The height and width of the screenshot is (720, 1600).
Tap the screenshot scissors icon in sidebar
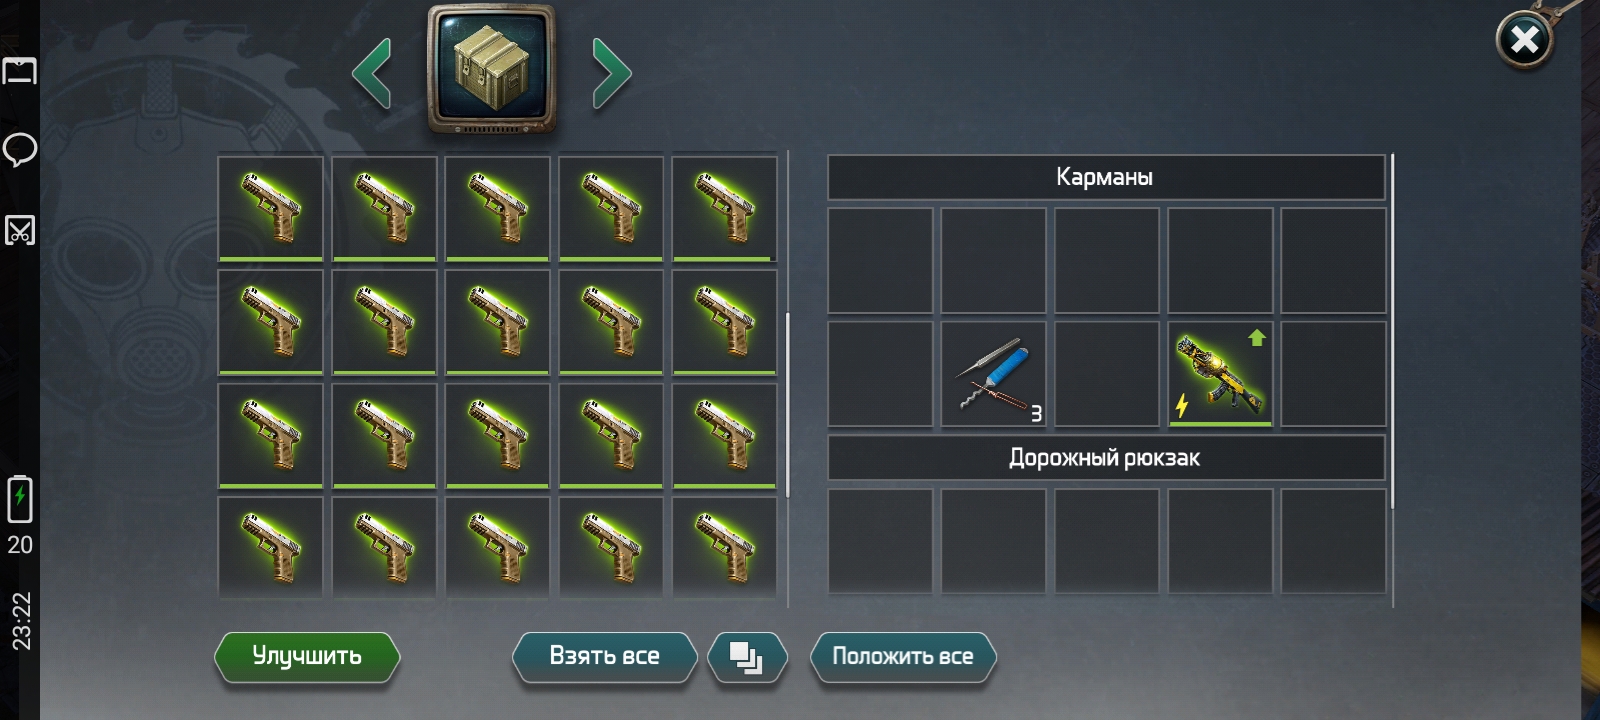[x=20, y=231]
